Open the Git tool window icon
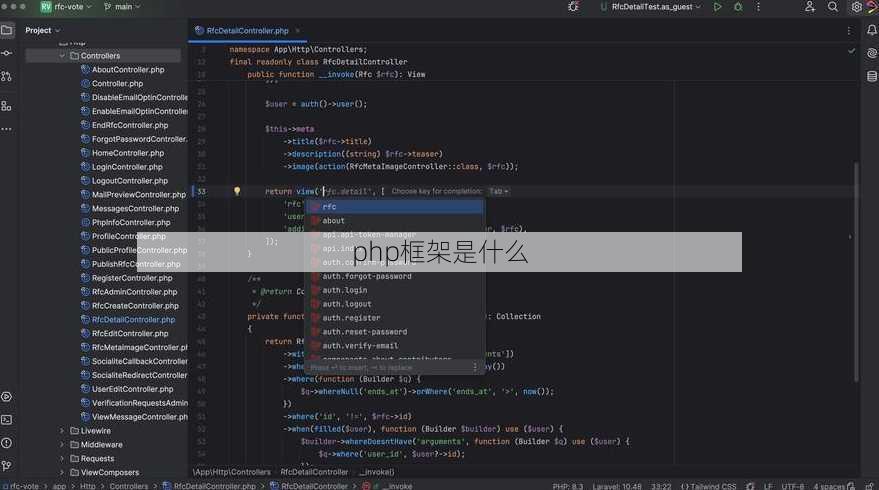 (x=7, y=466)
